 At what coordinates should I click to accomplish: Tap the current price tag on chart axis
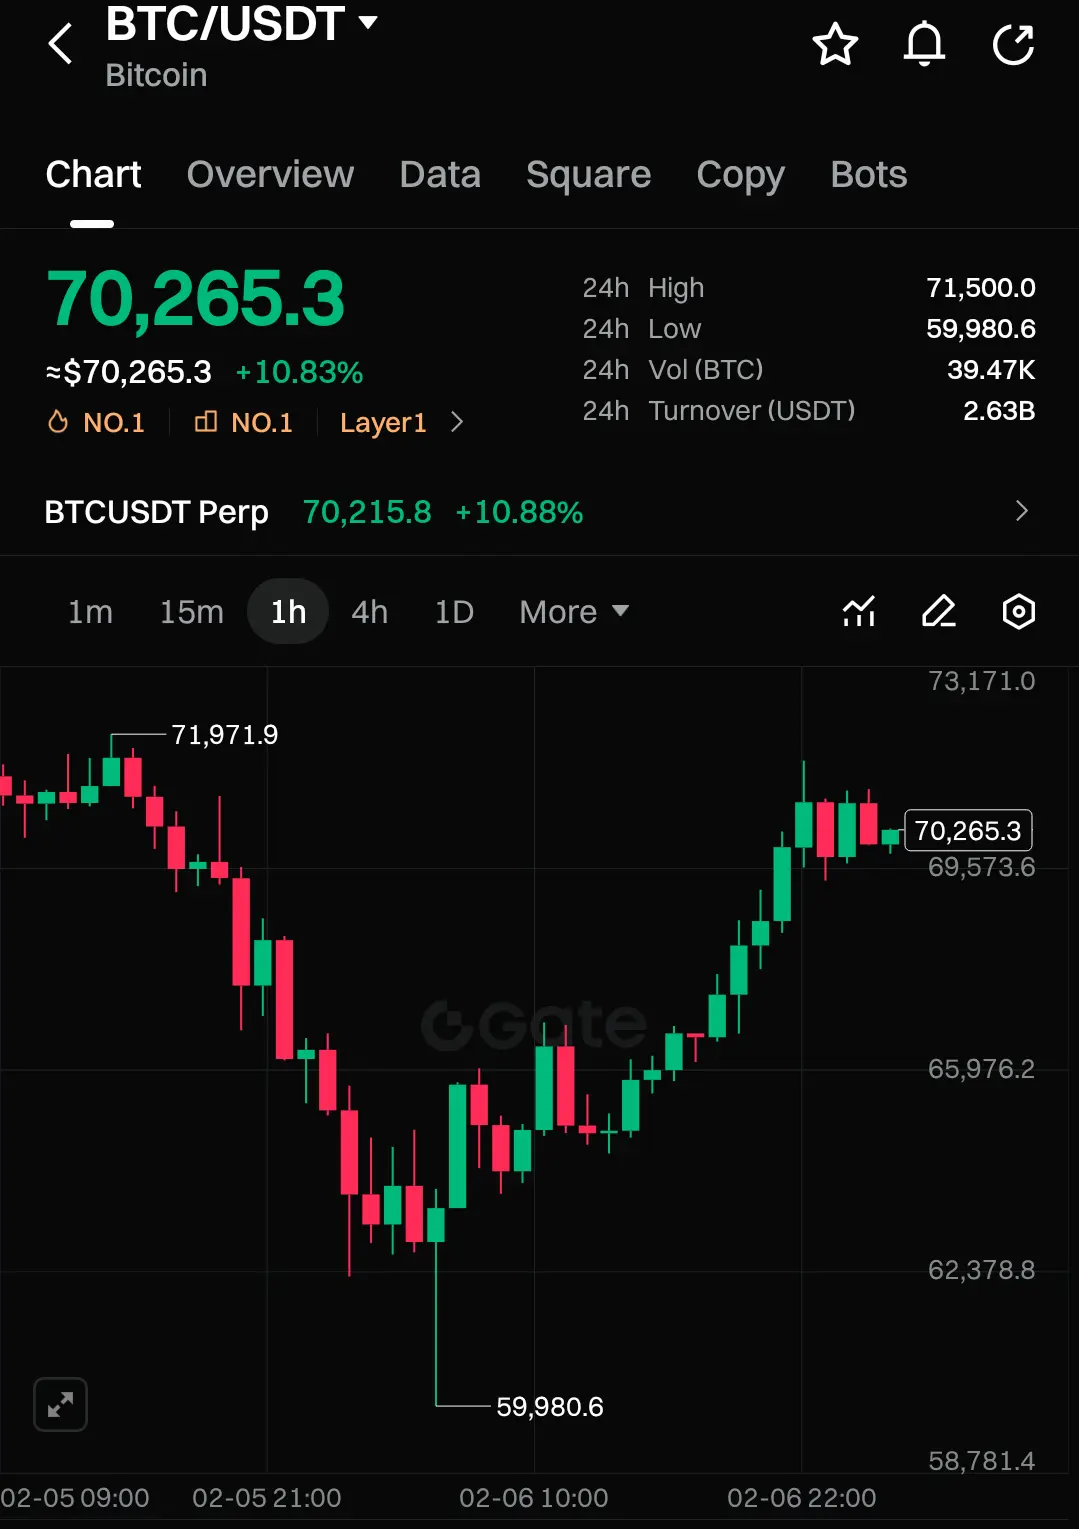pyautogui.click(x=968, y=830)
